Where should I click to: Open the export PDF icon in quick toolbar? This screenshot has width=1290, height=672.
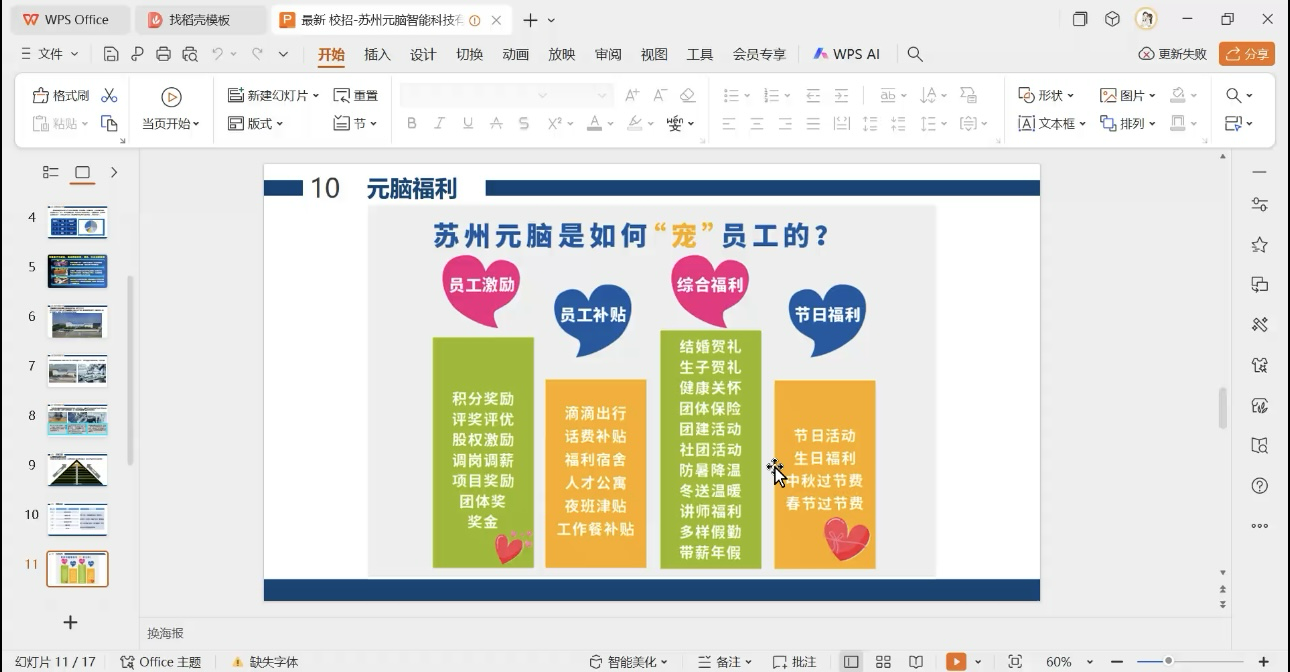[x=137, y=54]
